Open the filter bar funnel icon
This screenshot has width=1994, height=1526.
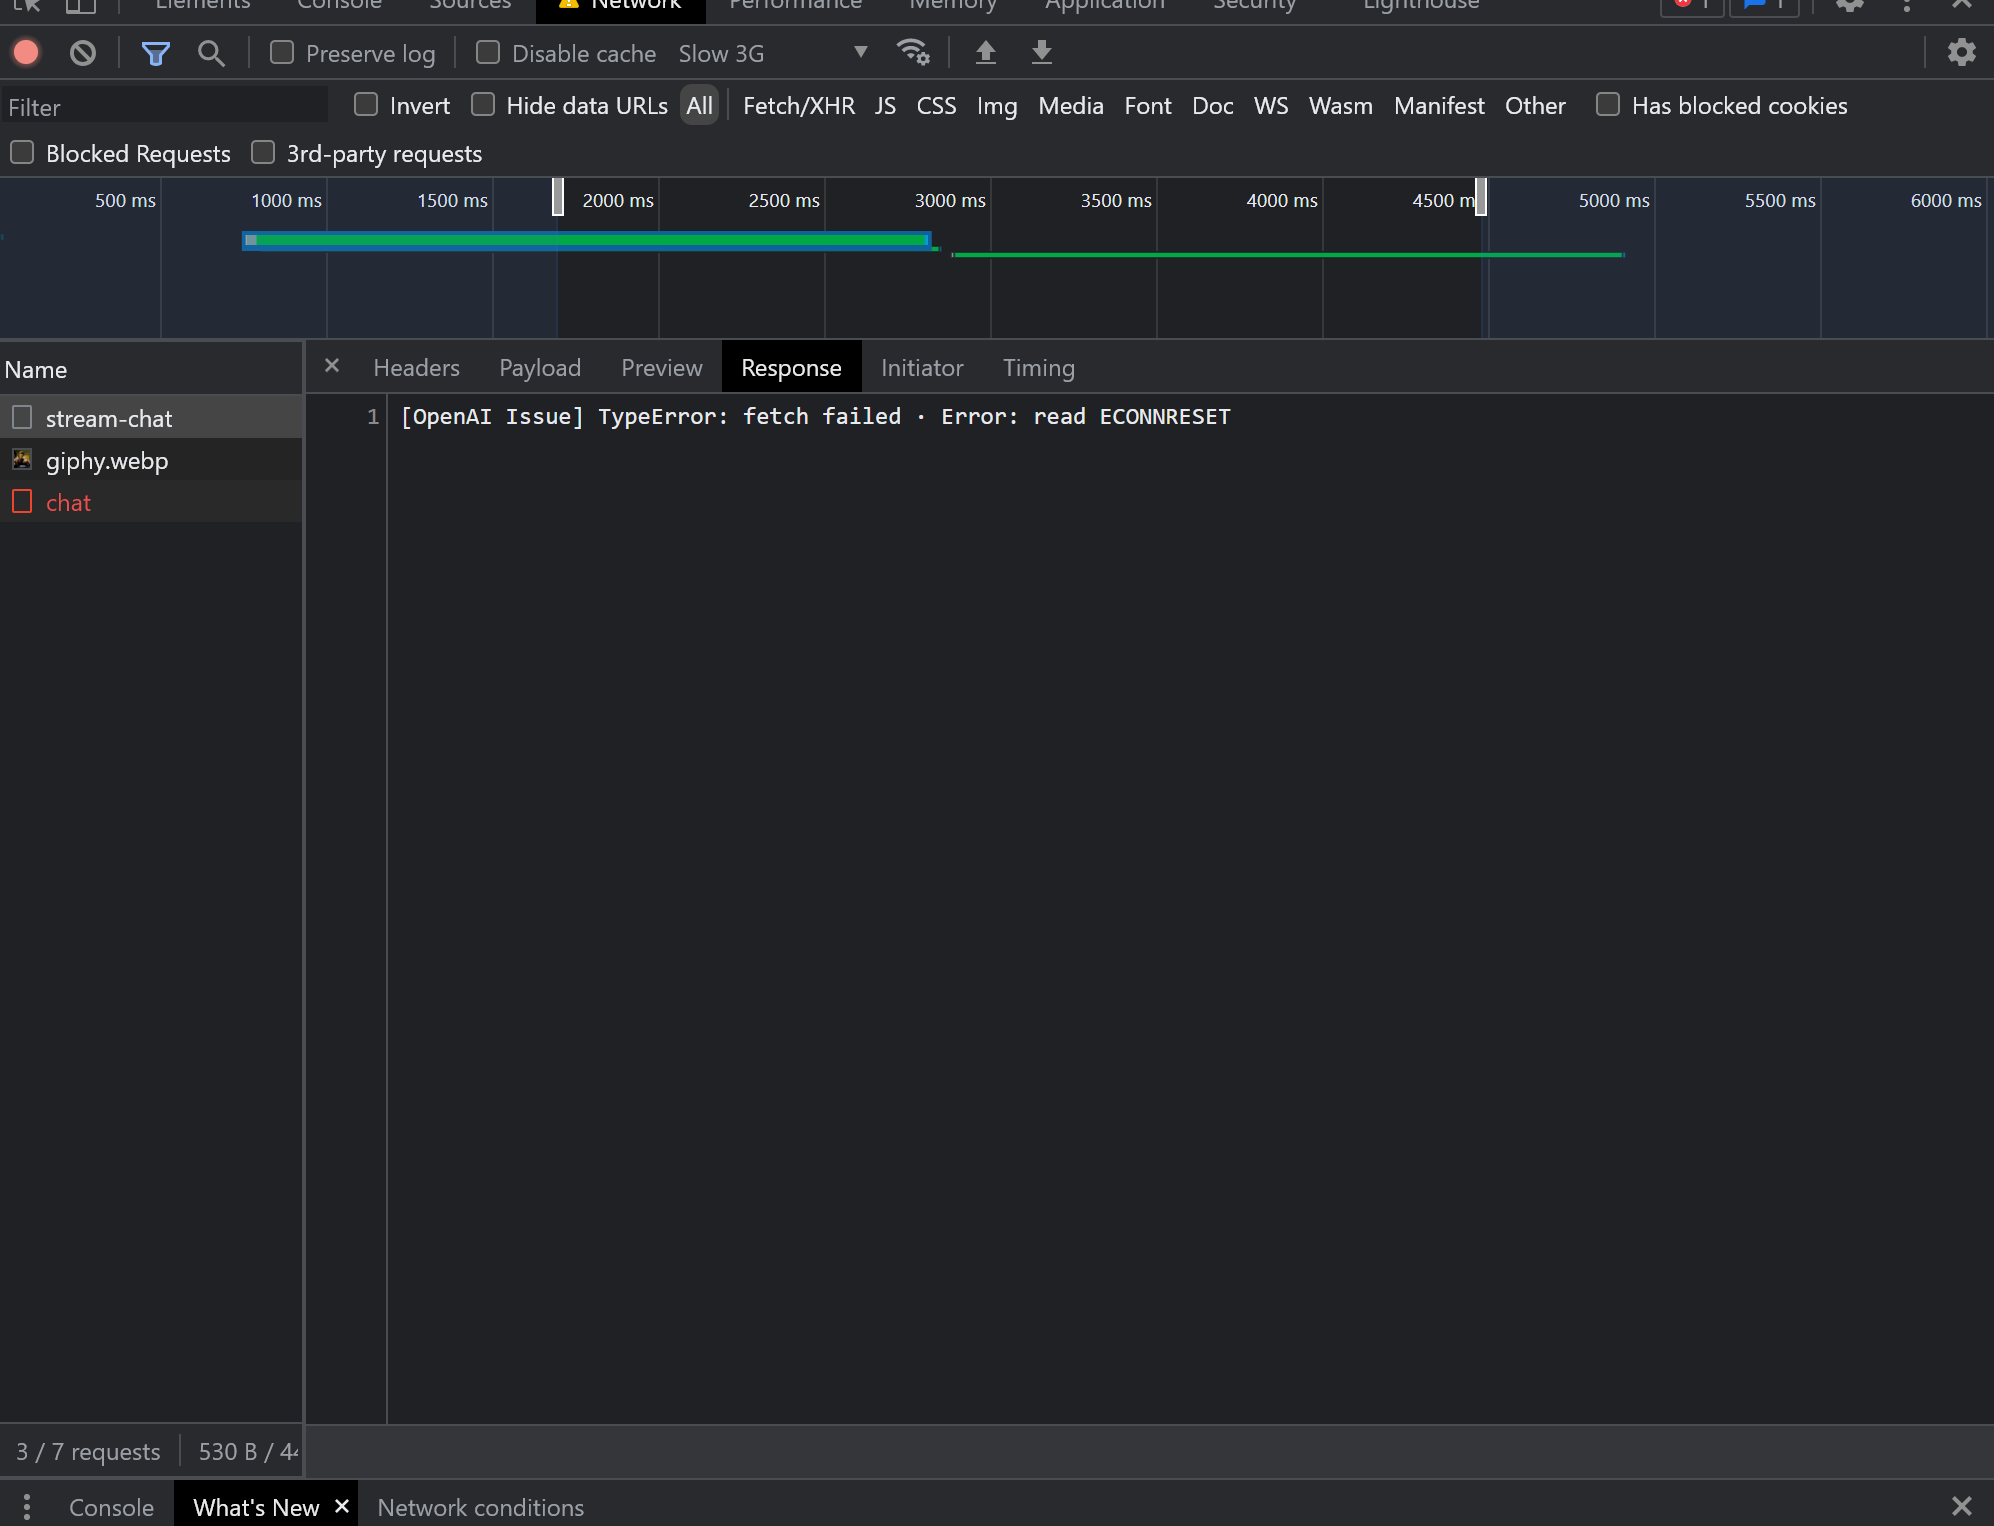(x=155, y=52)
